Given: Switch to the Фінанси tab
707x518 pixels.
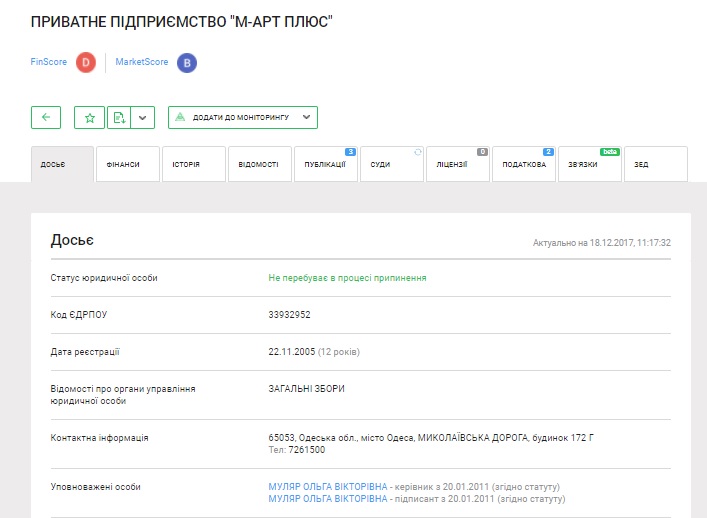Looking at the screenshot, I should (127, 165).
